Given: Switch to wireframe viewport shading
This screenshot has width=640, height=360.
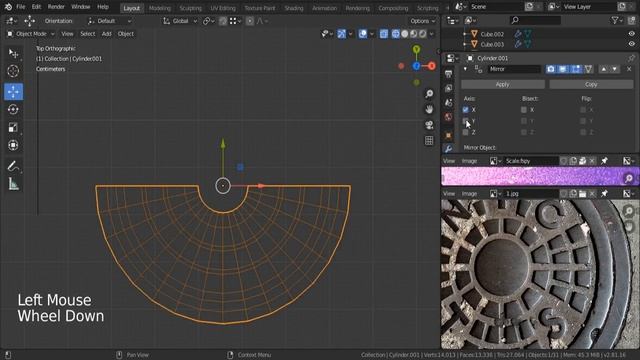Looking at the screenshot, I should [396, 34].
